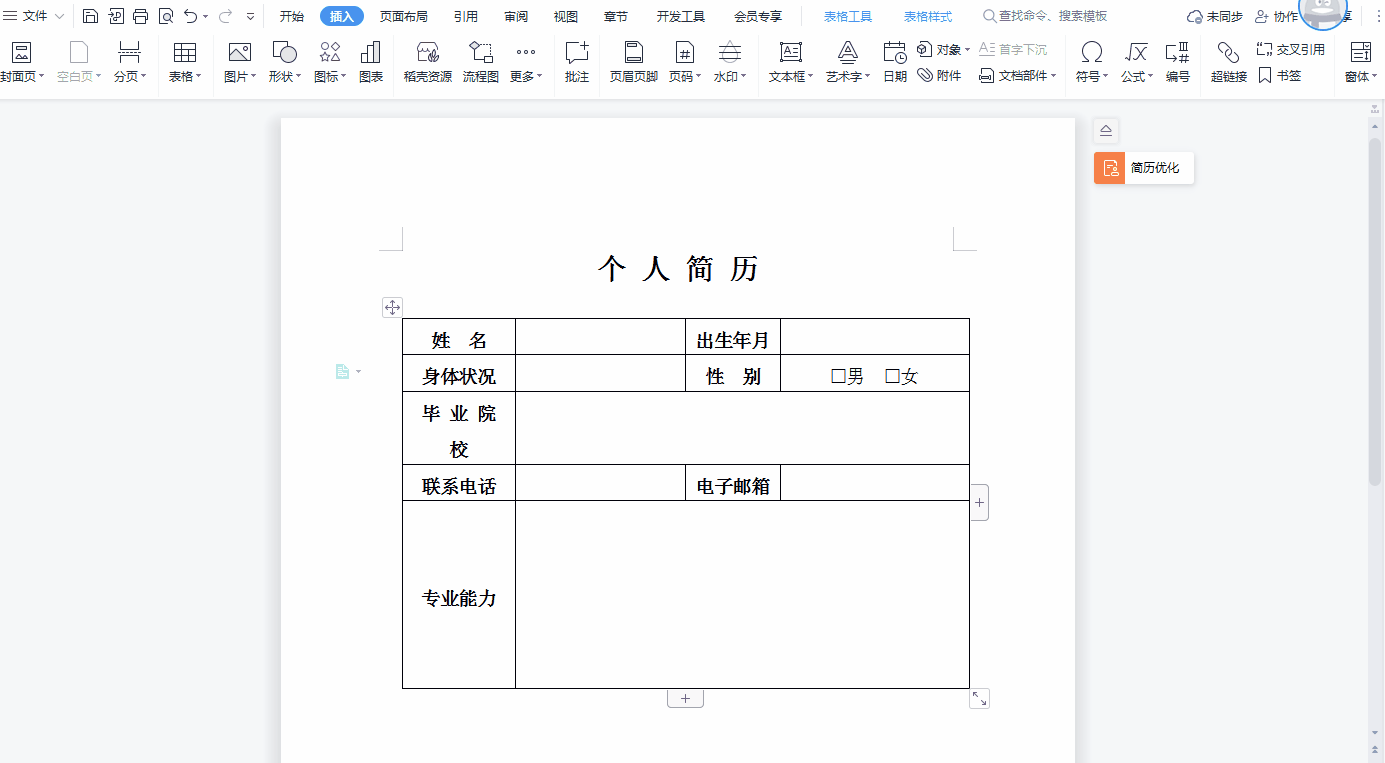Click the 附件 (Attachment) button
The image size is (1385, 763).
pyautogui.click(x=940, y=75)
